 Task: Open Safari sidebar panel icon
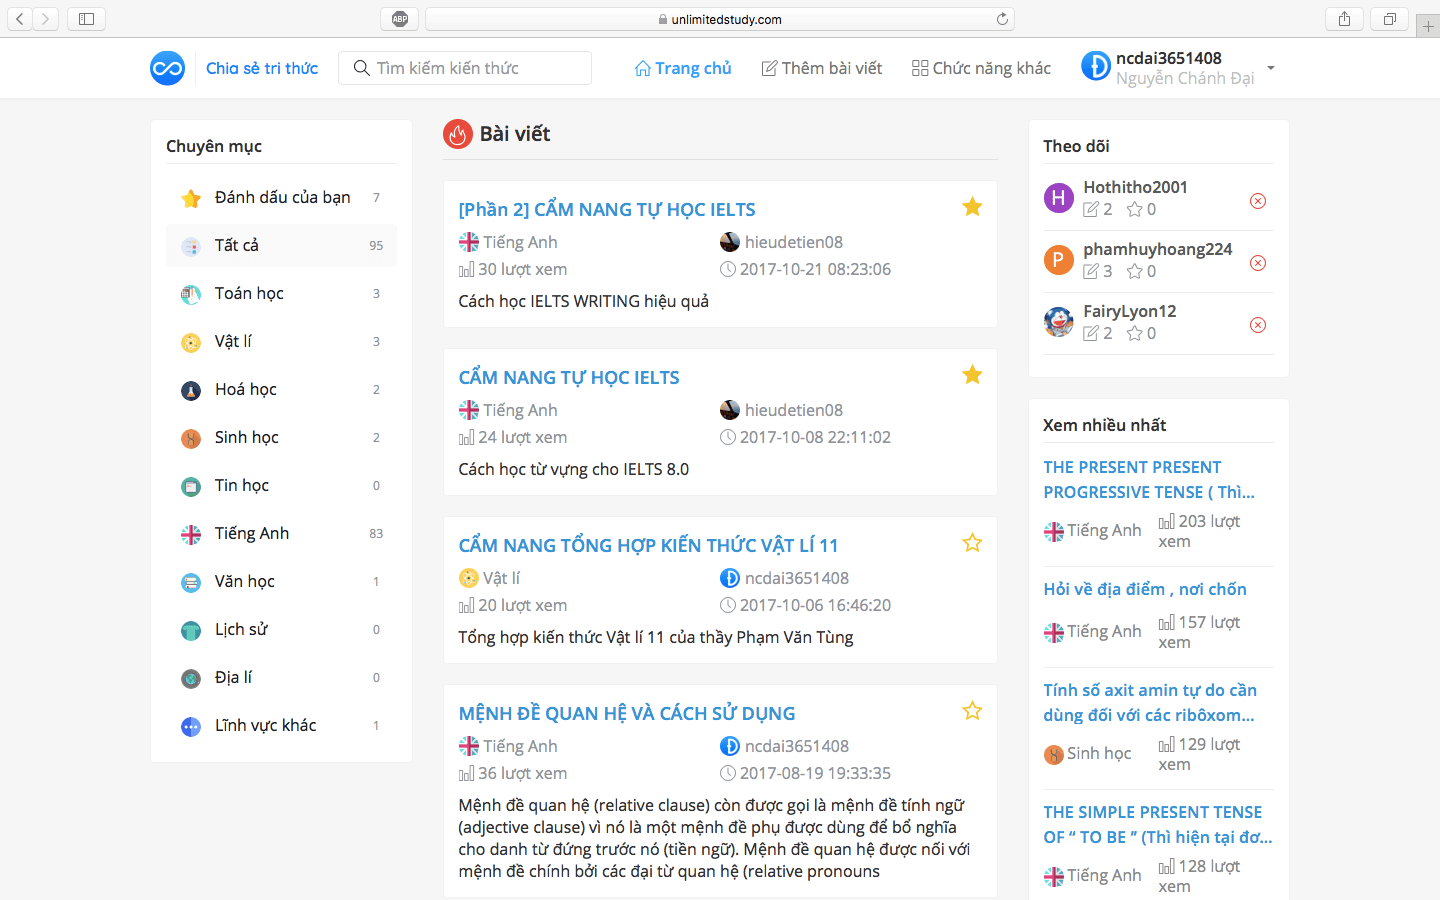(x=87, y=19)
